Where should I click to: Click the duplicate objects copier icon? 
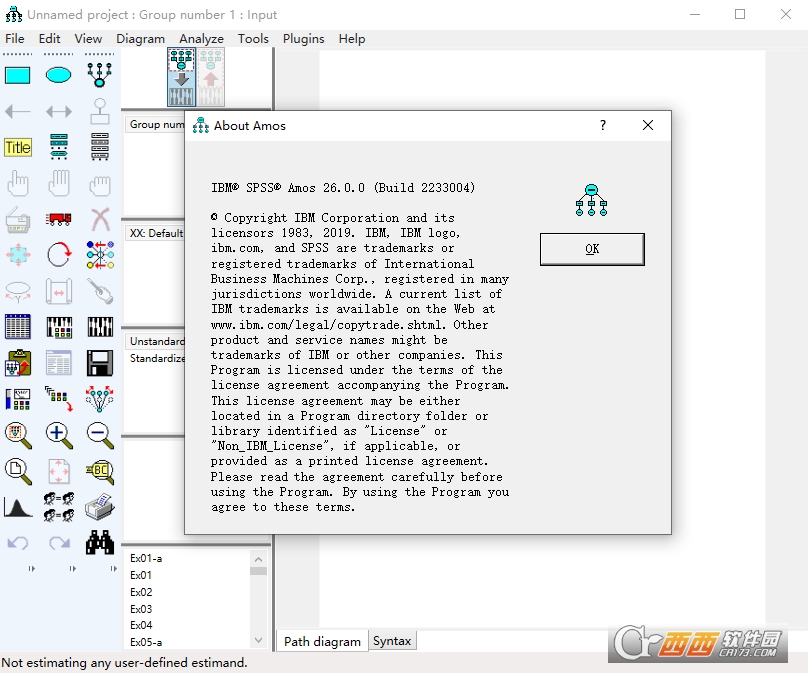tap(18, 220)
